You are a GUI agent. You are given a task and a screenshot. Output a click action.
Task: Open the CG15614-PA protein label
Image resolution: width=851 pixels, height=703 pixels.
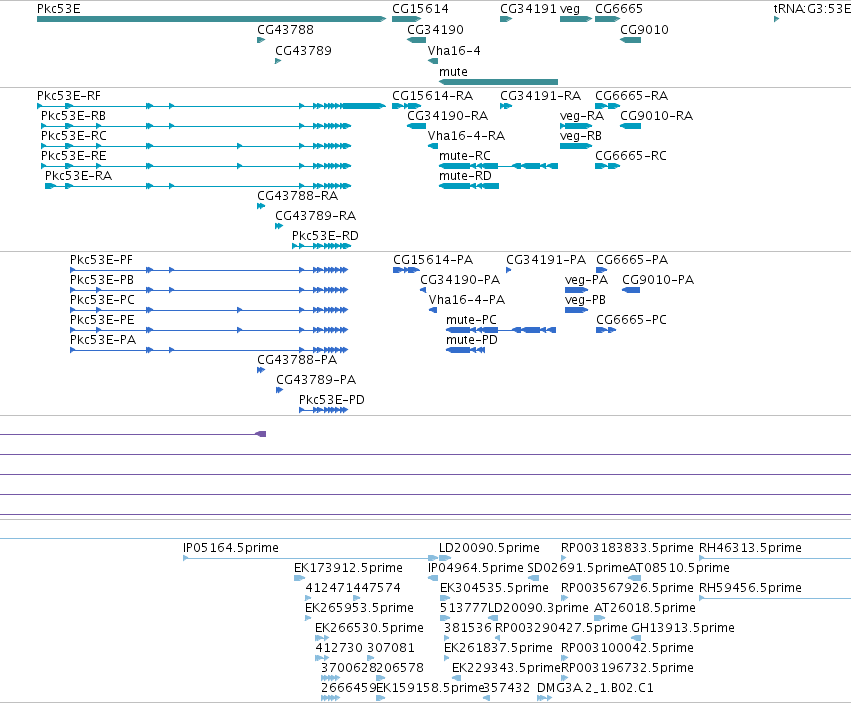point(433,259)
